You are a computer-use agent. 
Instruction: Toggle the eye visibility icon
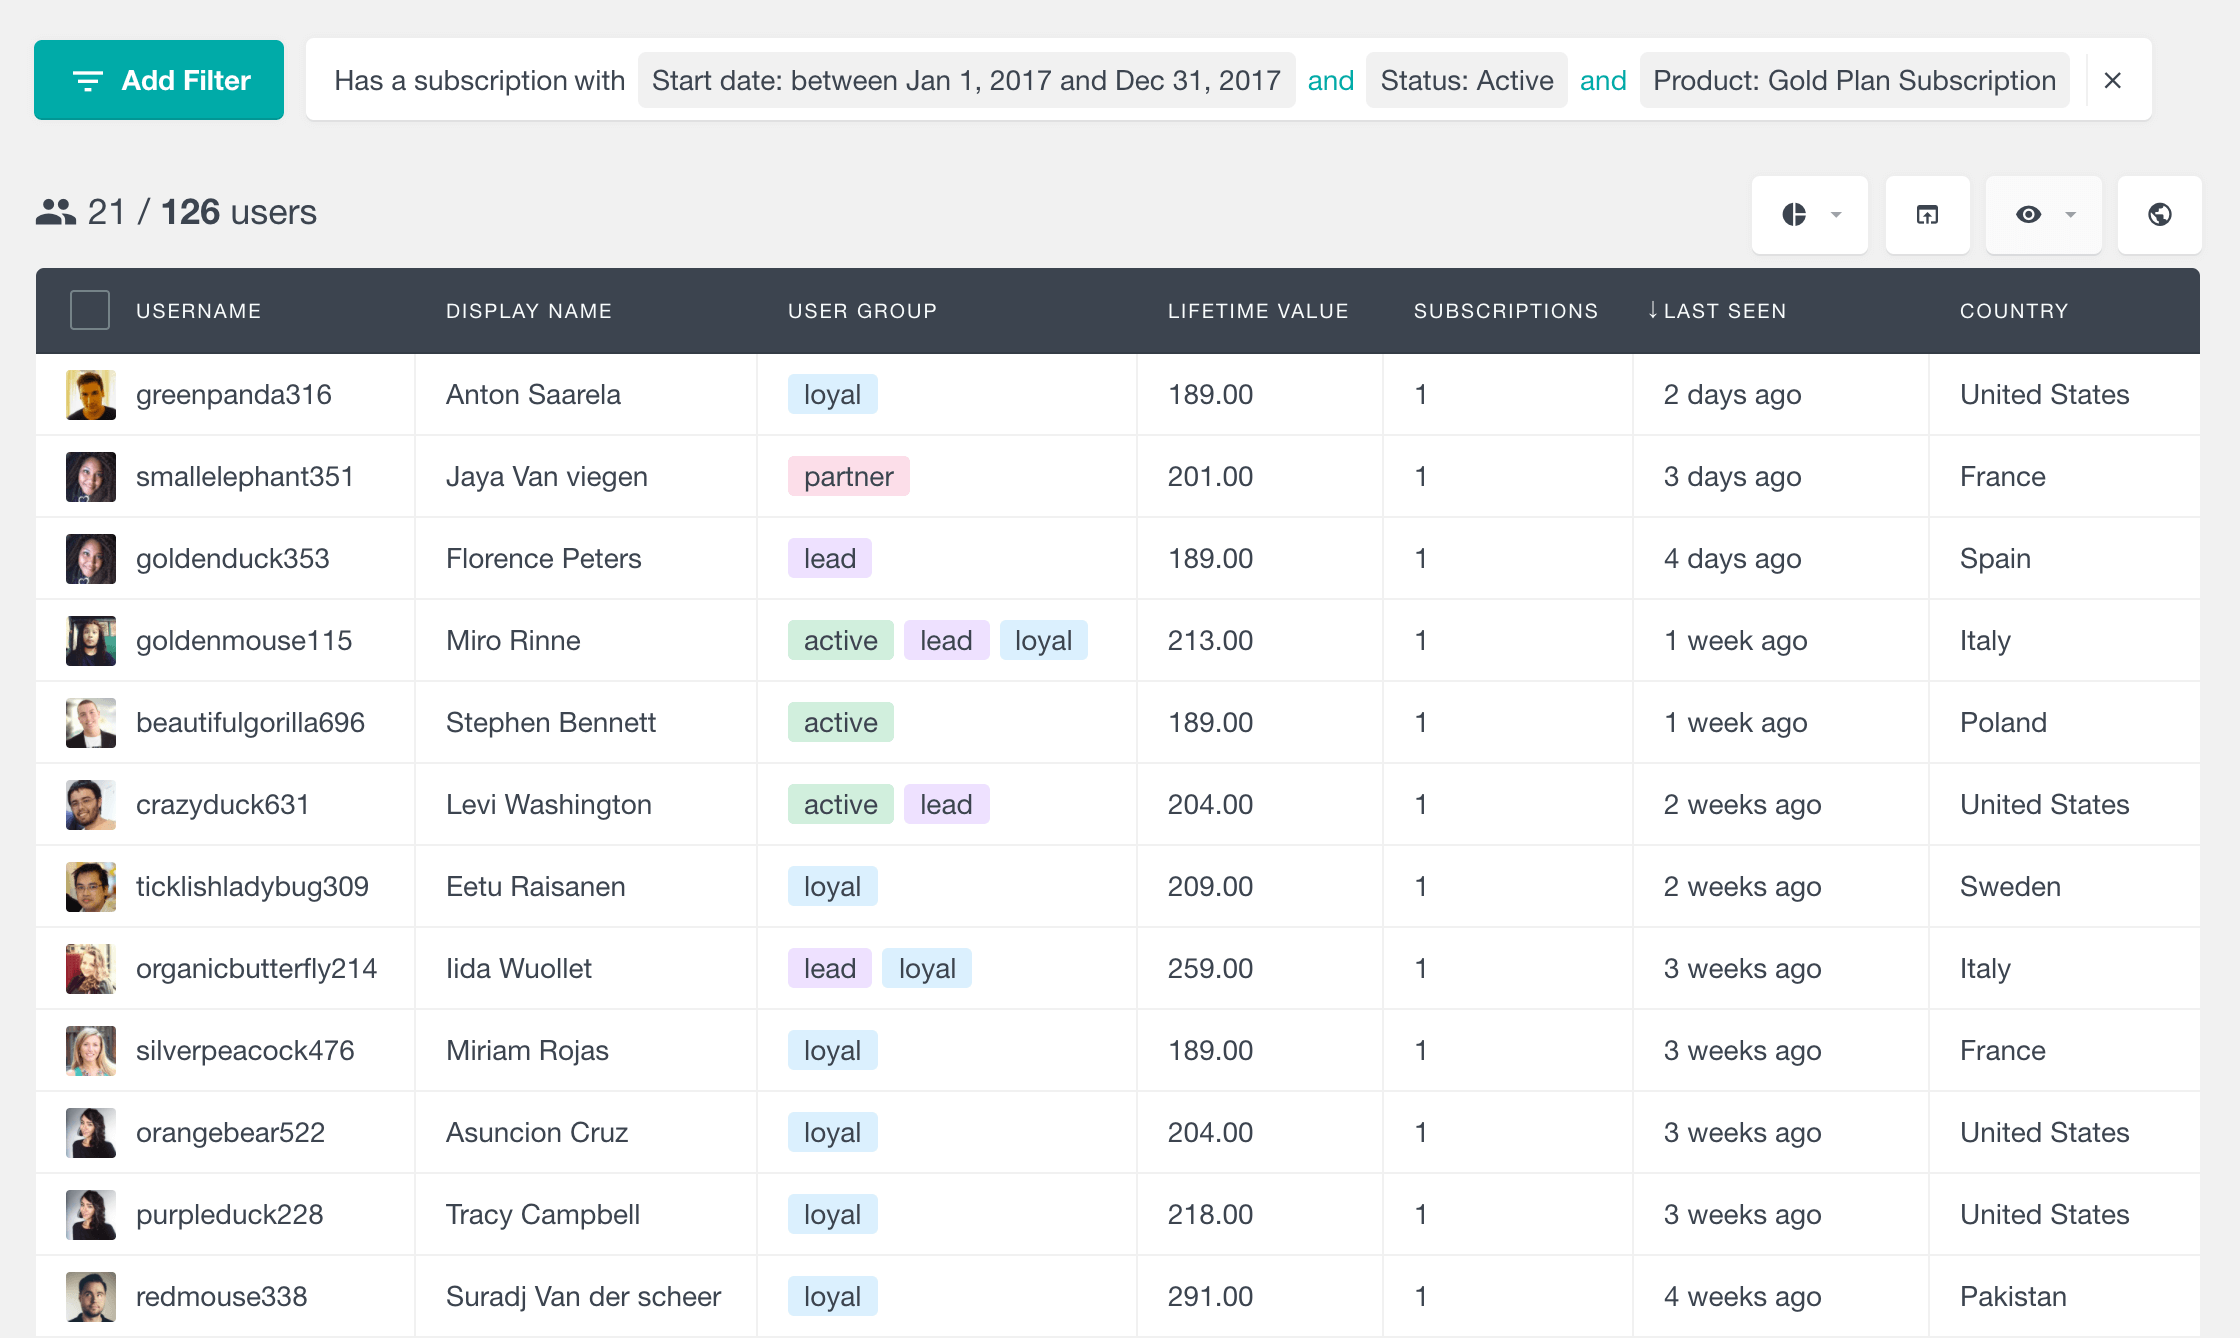(2028, 213)
